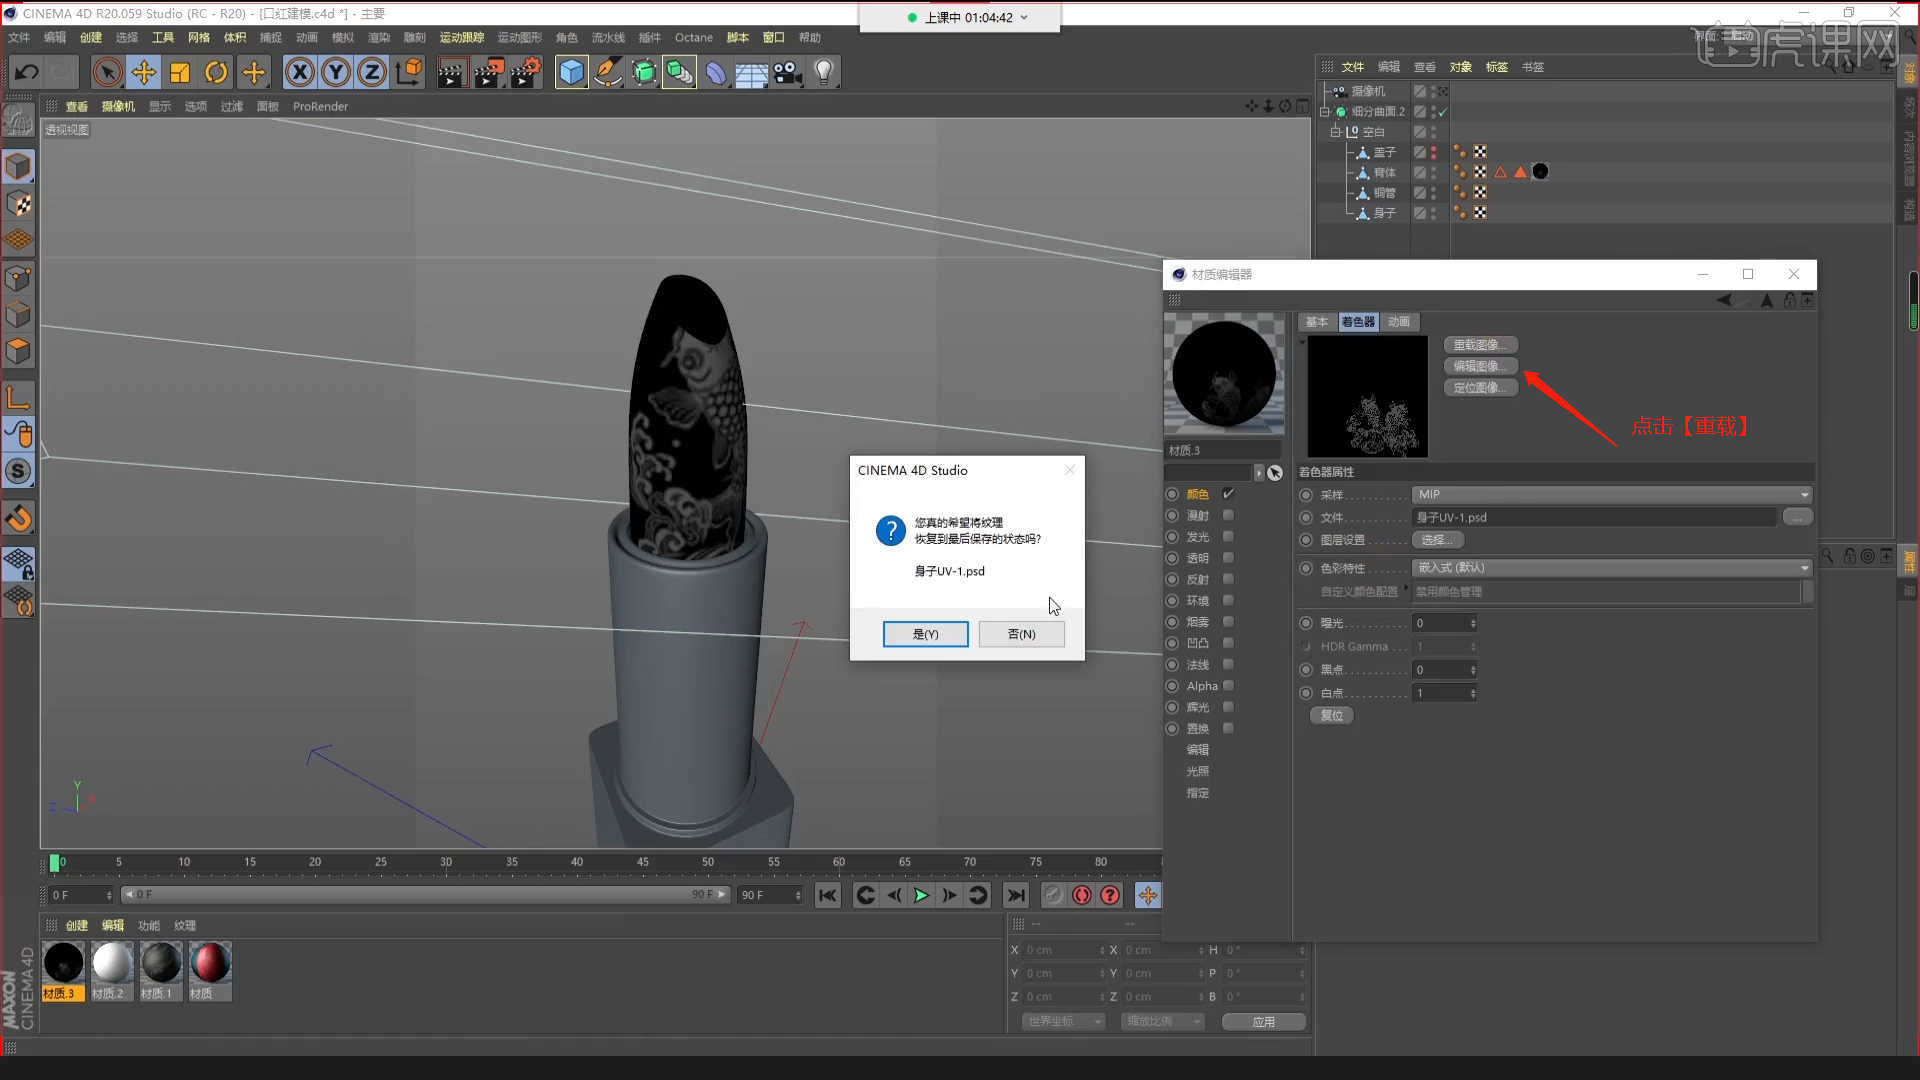Screen dimensions: 1920x1080
Task: Open the scale proportion dropdown
Action: (1162, 1022)
